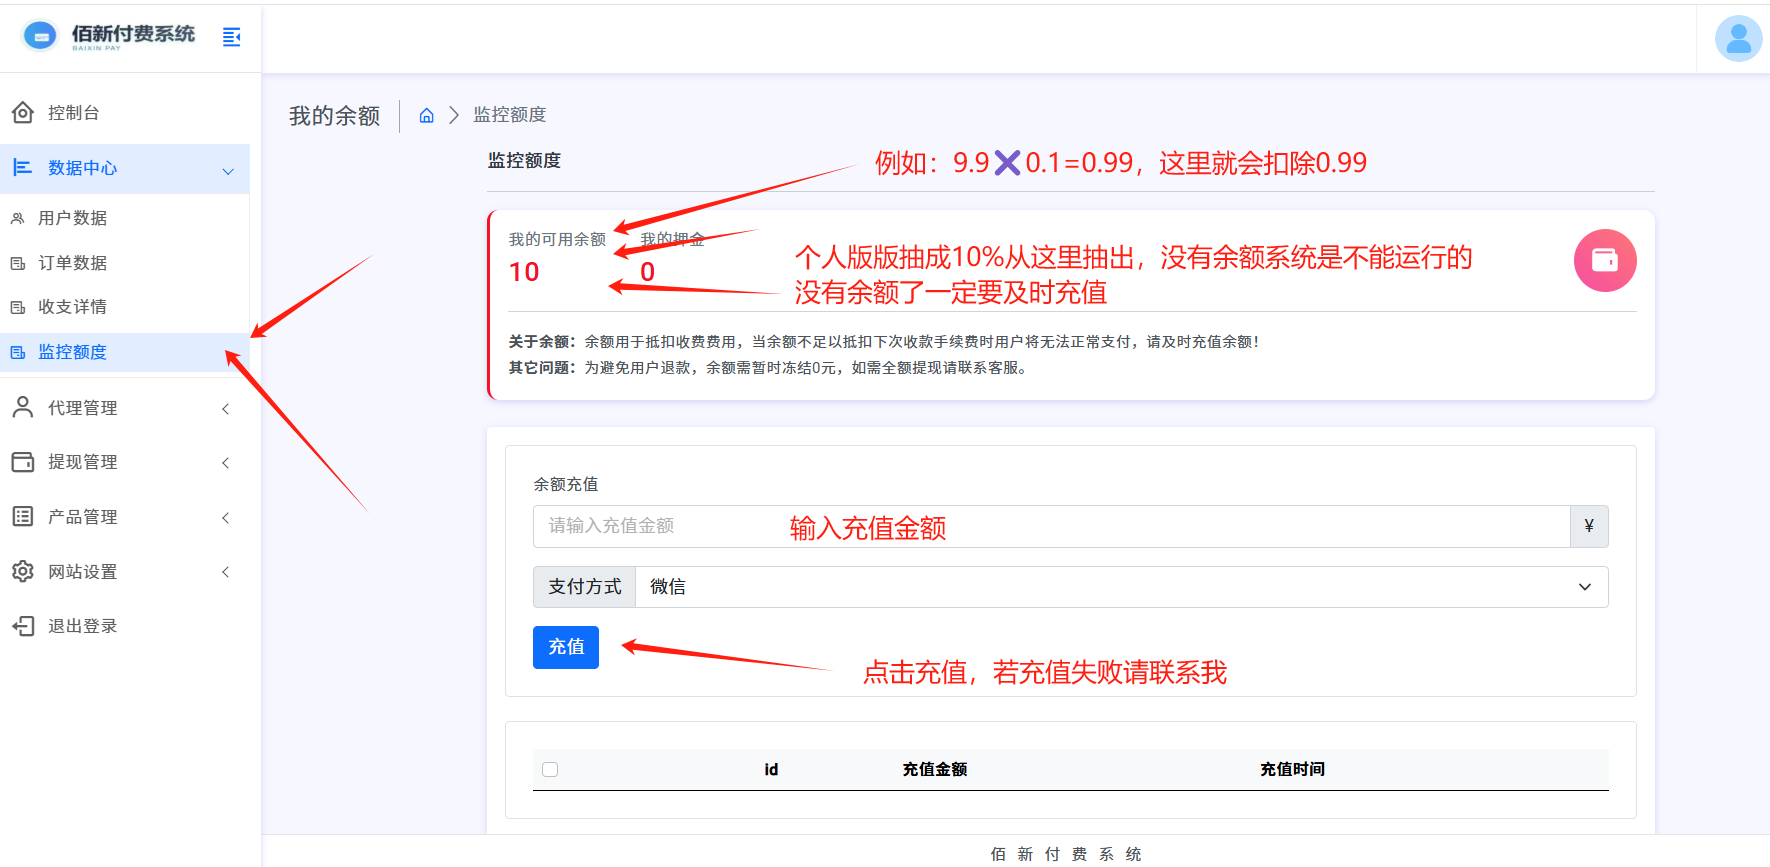The width and height of the screenshot is (1770, 867).
Task: Click the blue 充值 button
Action: 565,647
